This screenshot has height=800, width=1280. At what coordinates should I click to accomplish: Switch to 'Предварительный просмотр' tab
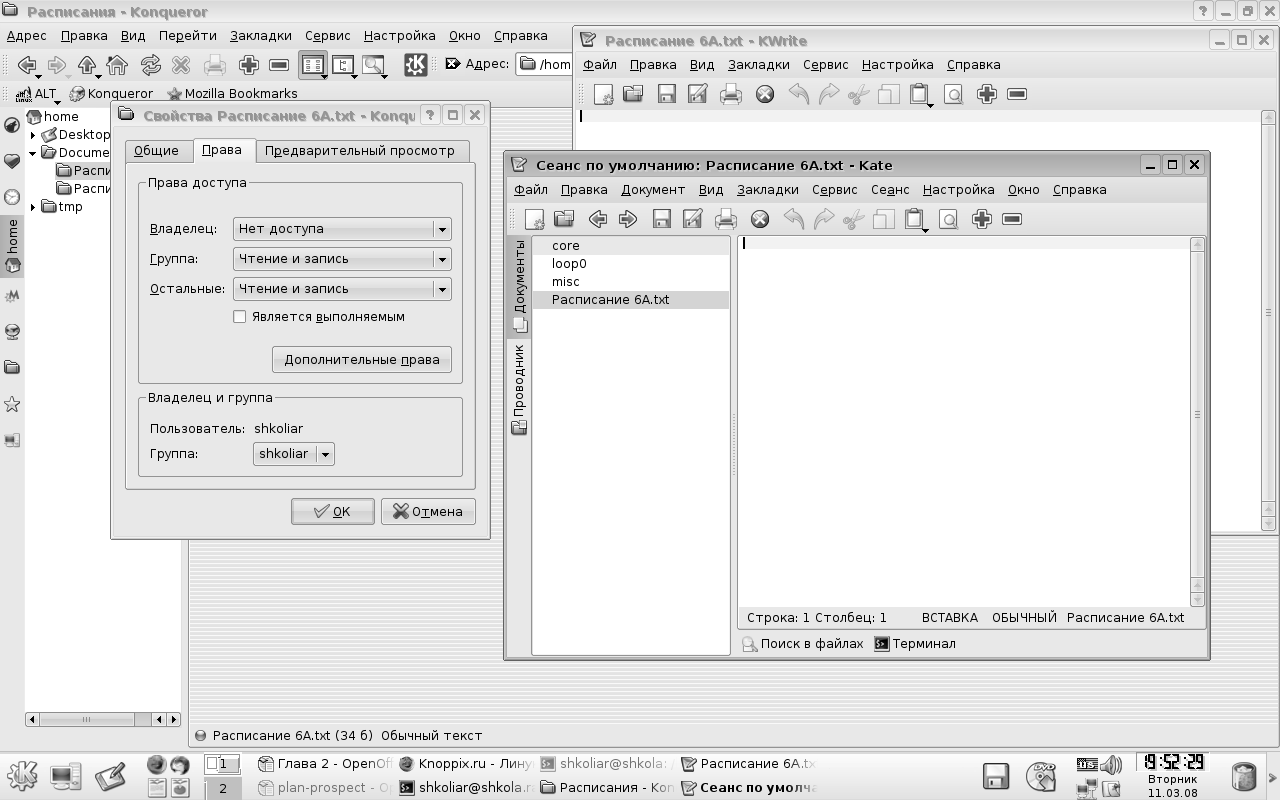point(360,151)
